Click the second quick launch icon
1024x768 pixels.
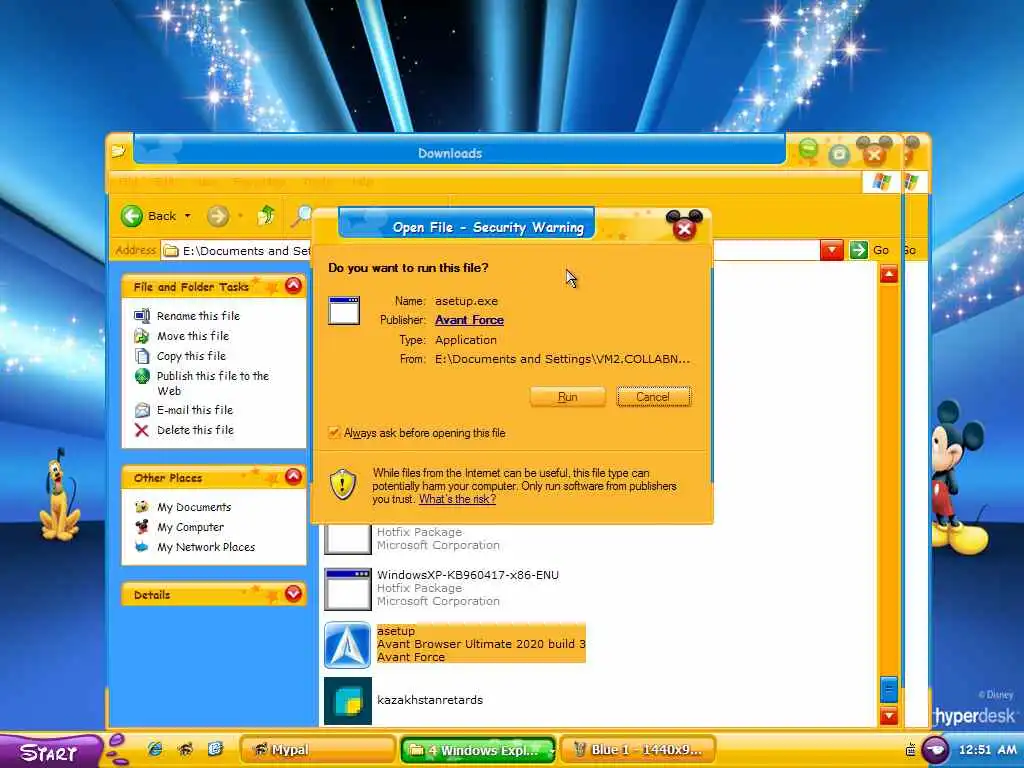[x=185, y=749]
